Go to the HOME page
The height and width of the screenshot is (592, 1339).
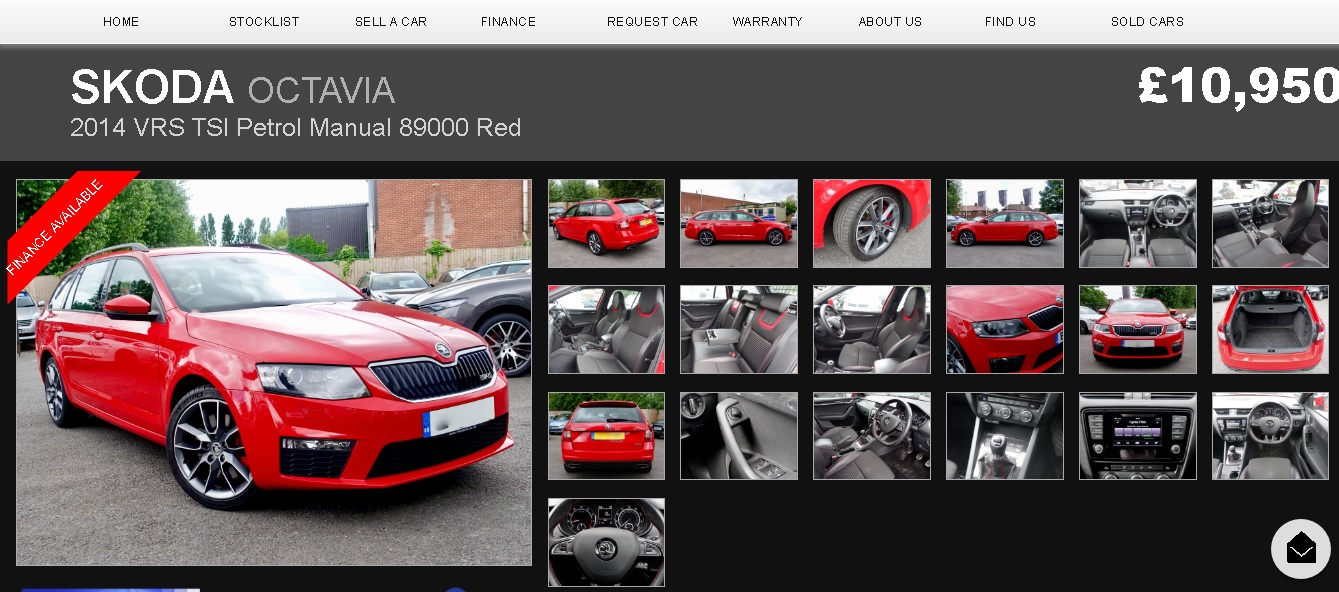(121, 21)
